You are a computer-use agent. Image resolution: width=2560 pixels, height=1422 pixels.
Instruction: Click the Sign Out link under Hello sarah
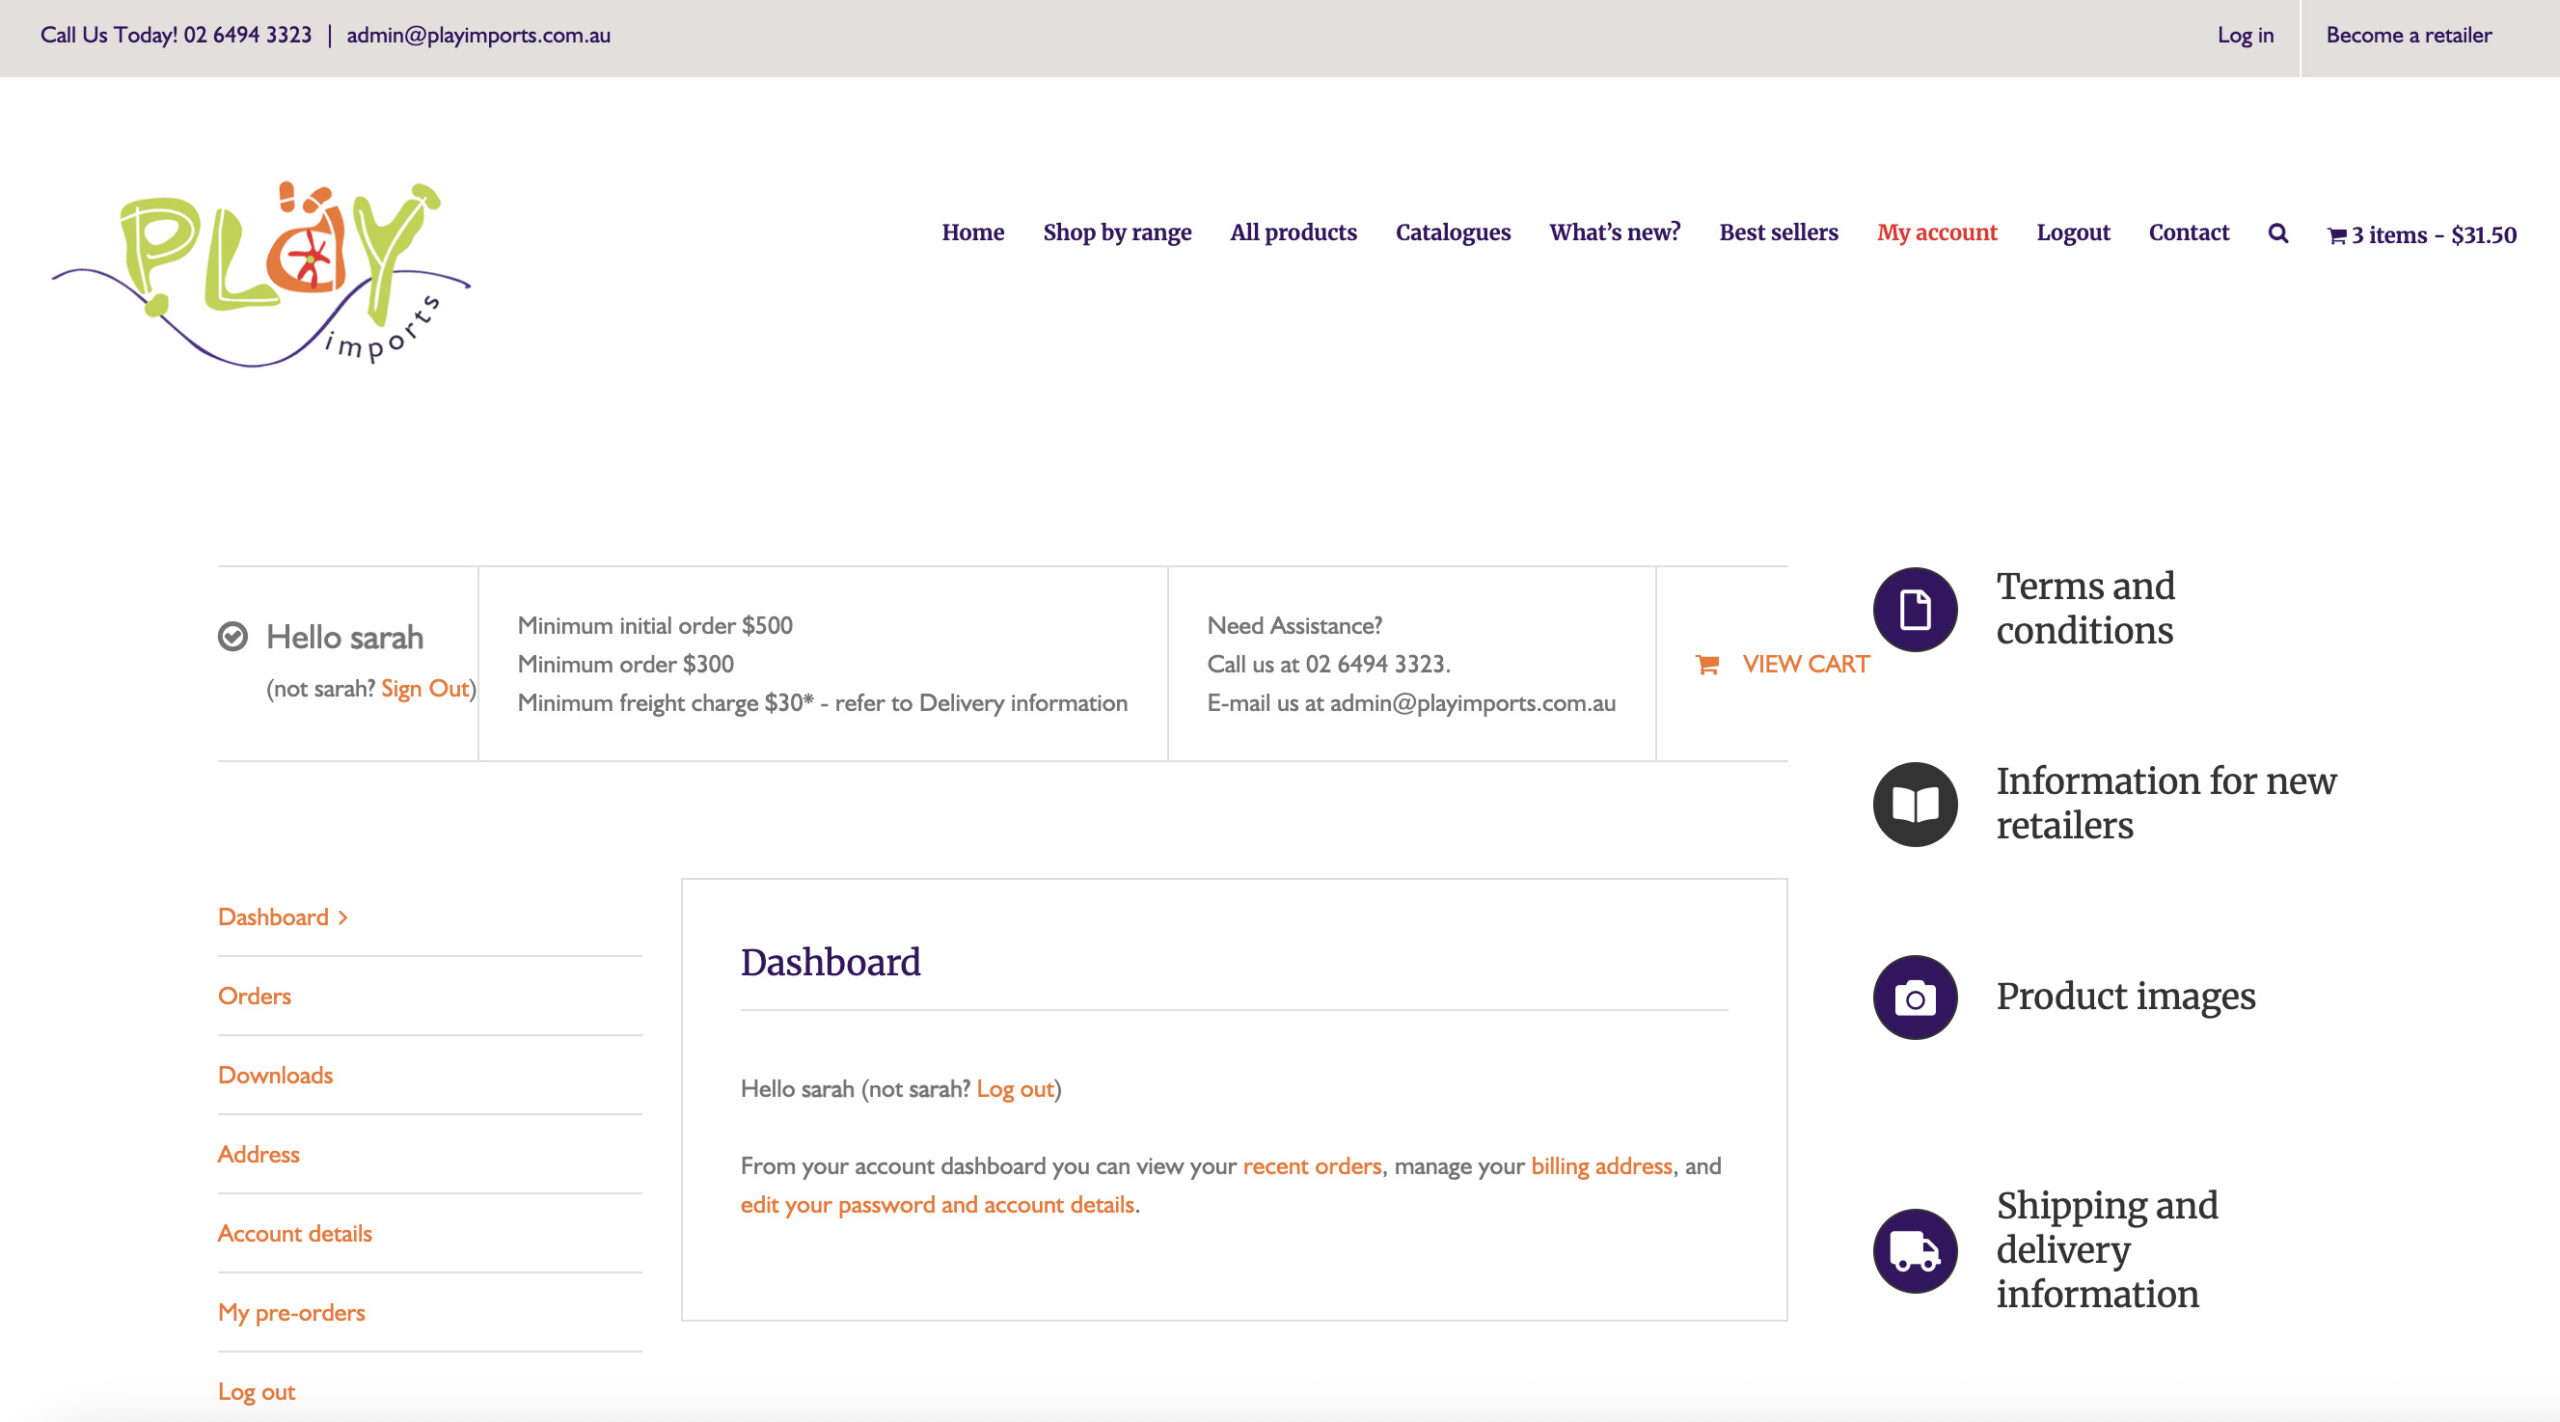click(x=424, y=688)
